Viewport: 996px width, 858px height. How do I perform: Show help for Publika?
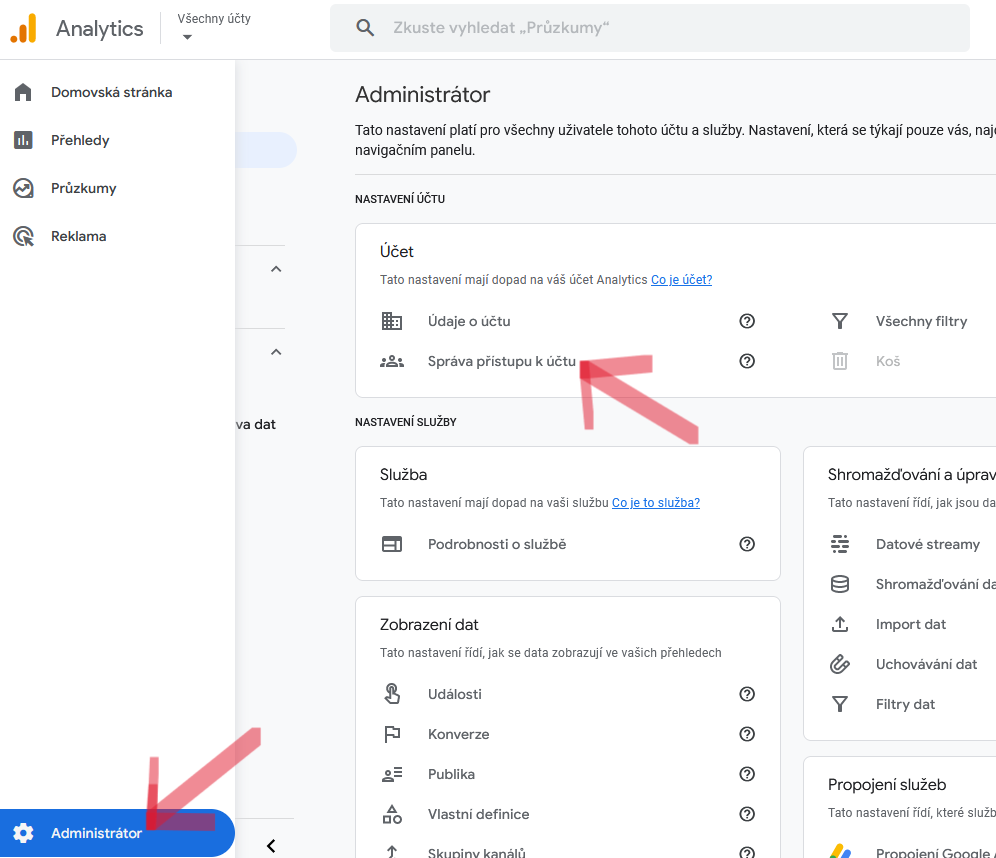coord(747,774)
